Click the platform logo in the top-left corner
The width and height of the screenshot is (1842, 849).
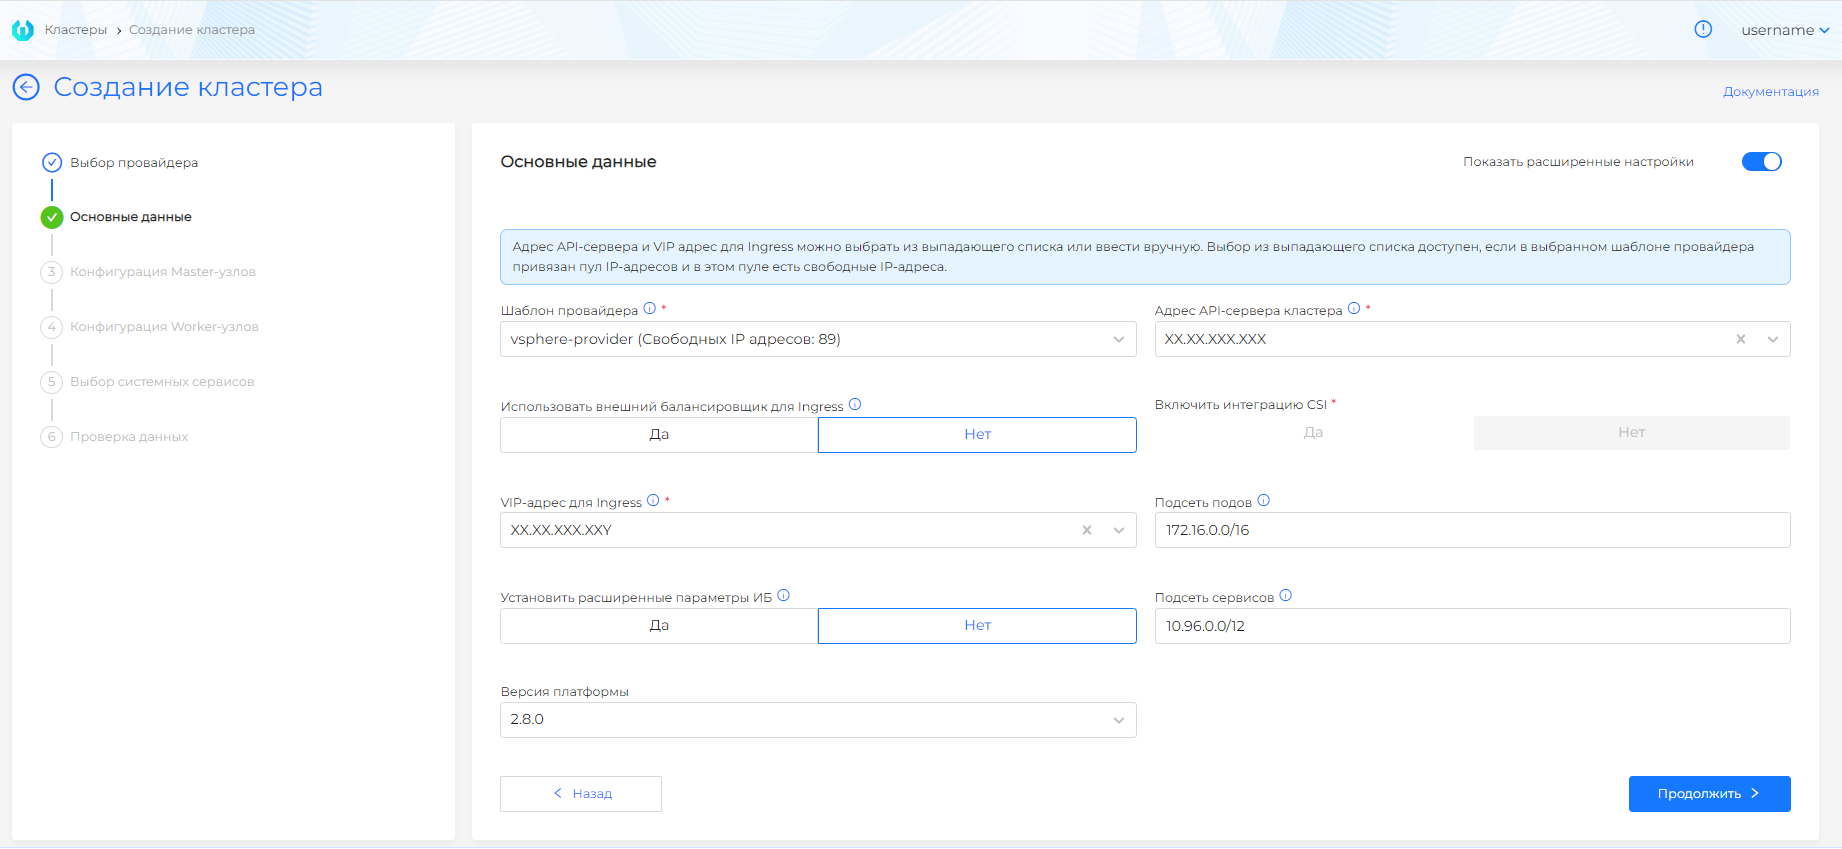click(22, 30)
